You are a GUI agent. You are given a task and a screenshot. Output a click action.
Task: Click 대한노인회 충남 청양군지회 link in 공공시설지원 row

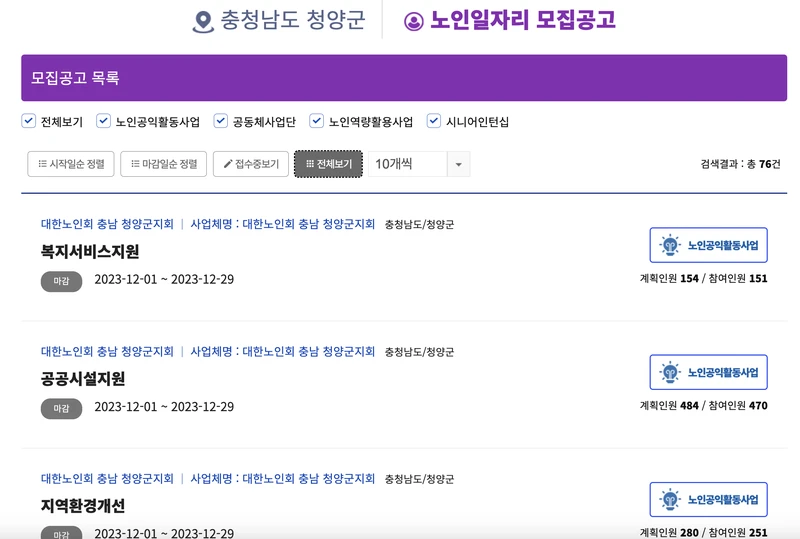pyautogui.click(x=107, y=351)
